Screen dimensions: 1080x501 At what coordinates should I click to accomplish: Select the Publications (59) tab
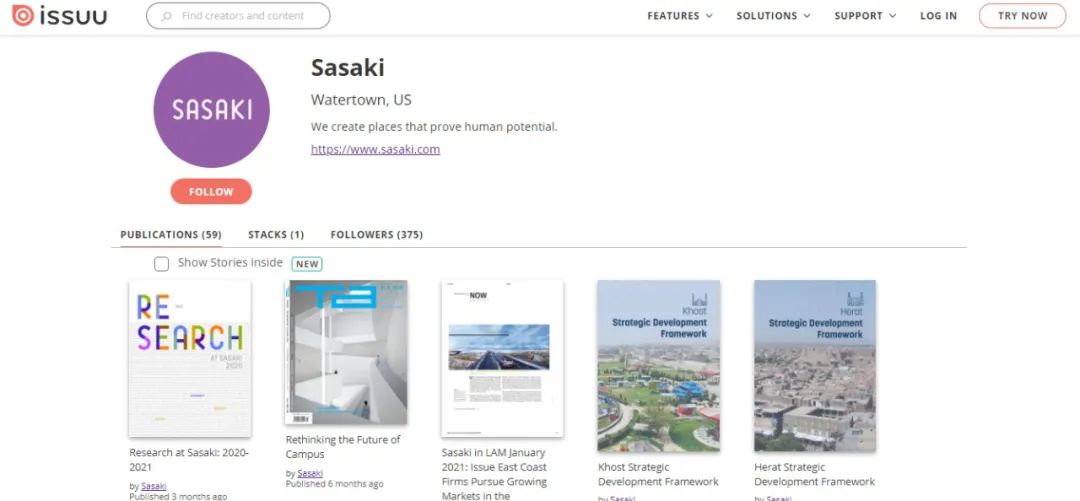point(171,234)
